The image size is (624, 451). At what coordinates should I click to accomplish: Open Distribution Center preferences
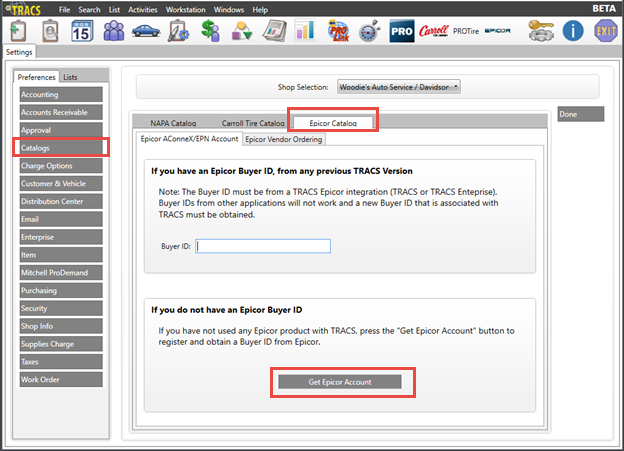point(61,201)
